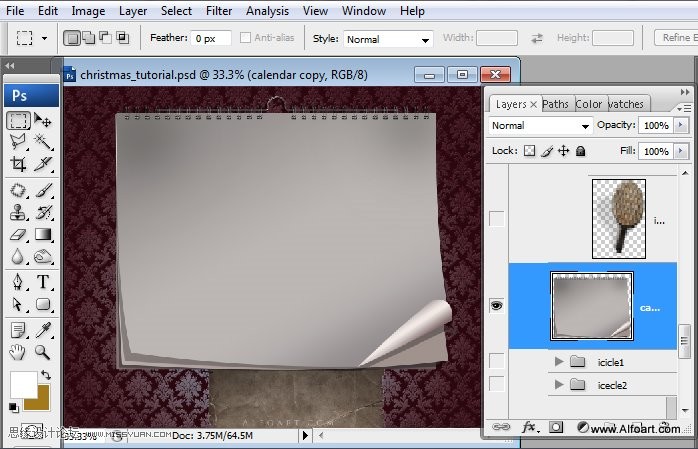
Task: Select the Eraser tool
Action: click(18, 234)
